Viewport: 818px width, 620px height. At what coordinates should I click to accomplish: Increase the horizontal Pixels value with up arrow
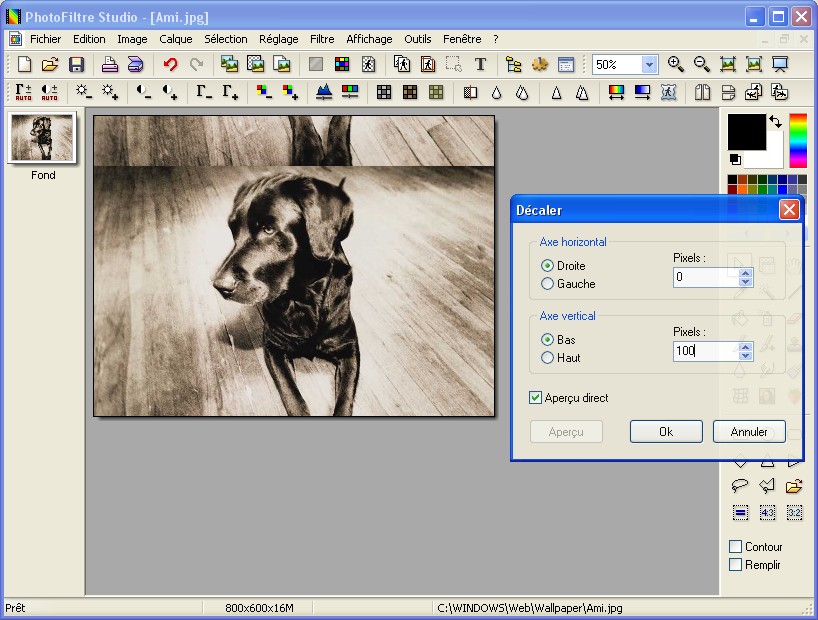[x=745, y=272]
